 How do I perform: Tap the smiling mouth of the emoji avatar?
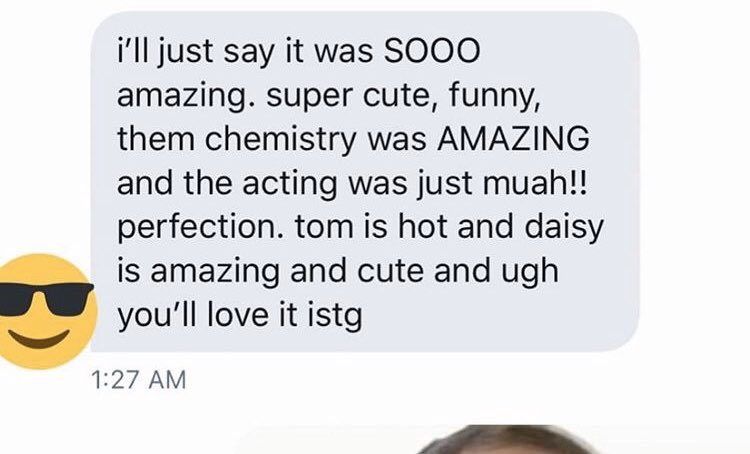pos(39,338)
